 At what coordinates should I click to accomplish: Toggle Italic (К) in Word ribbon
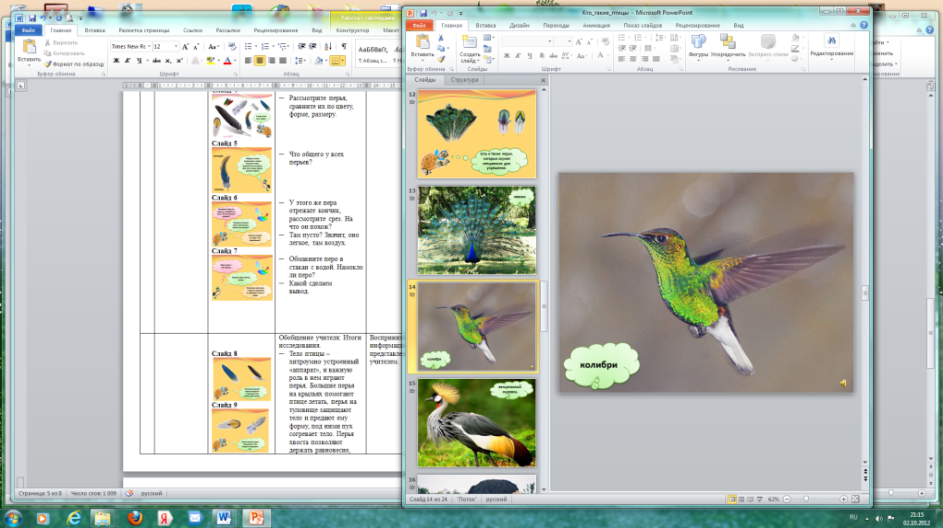click(x=127, y=61)
